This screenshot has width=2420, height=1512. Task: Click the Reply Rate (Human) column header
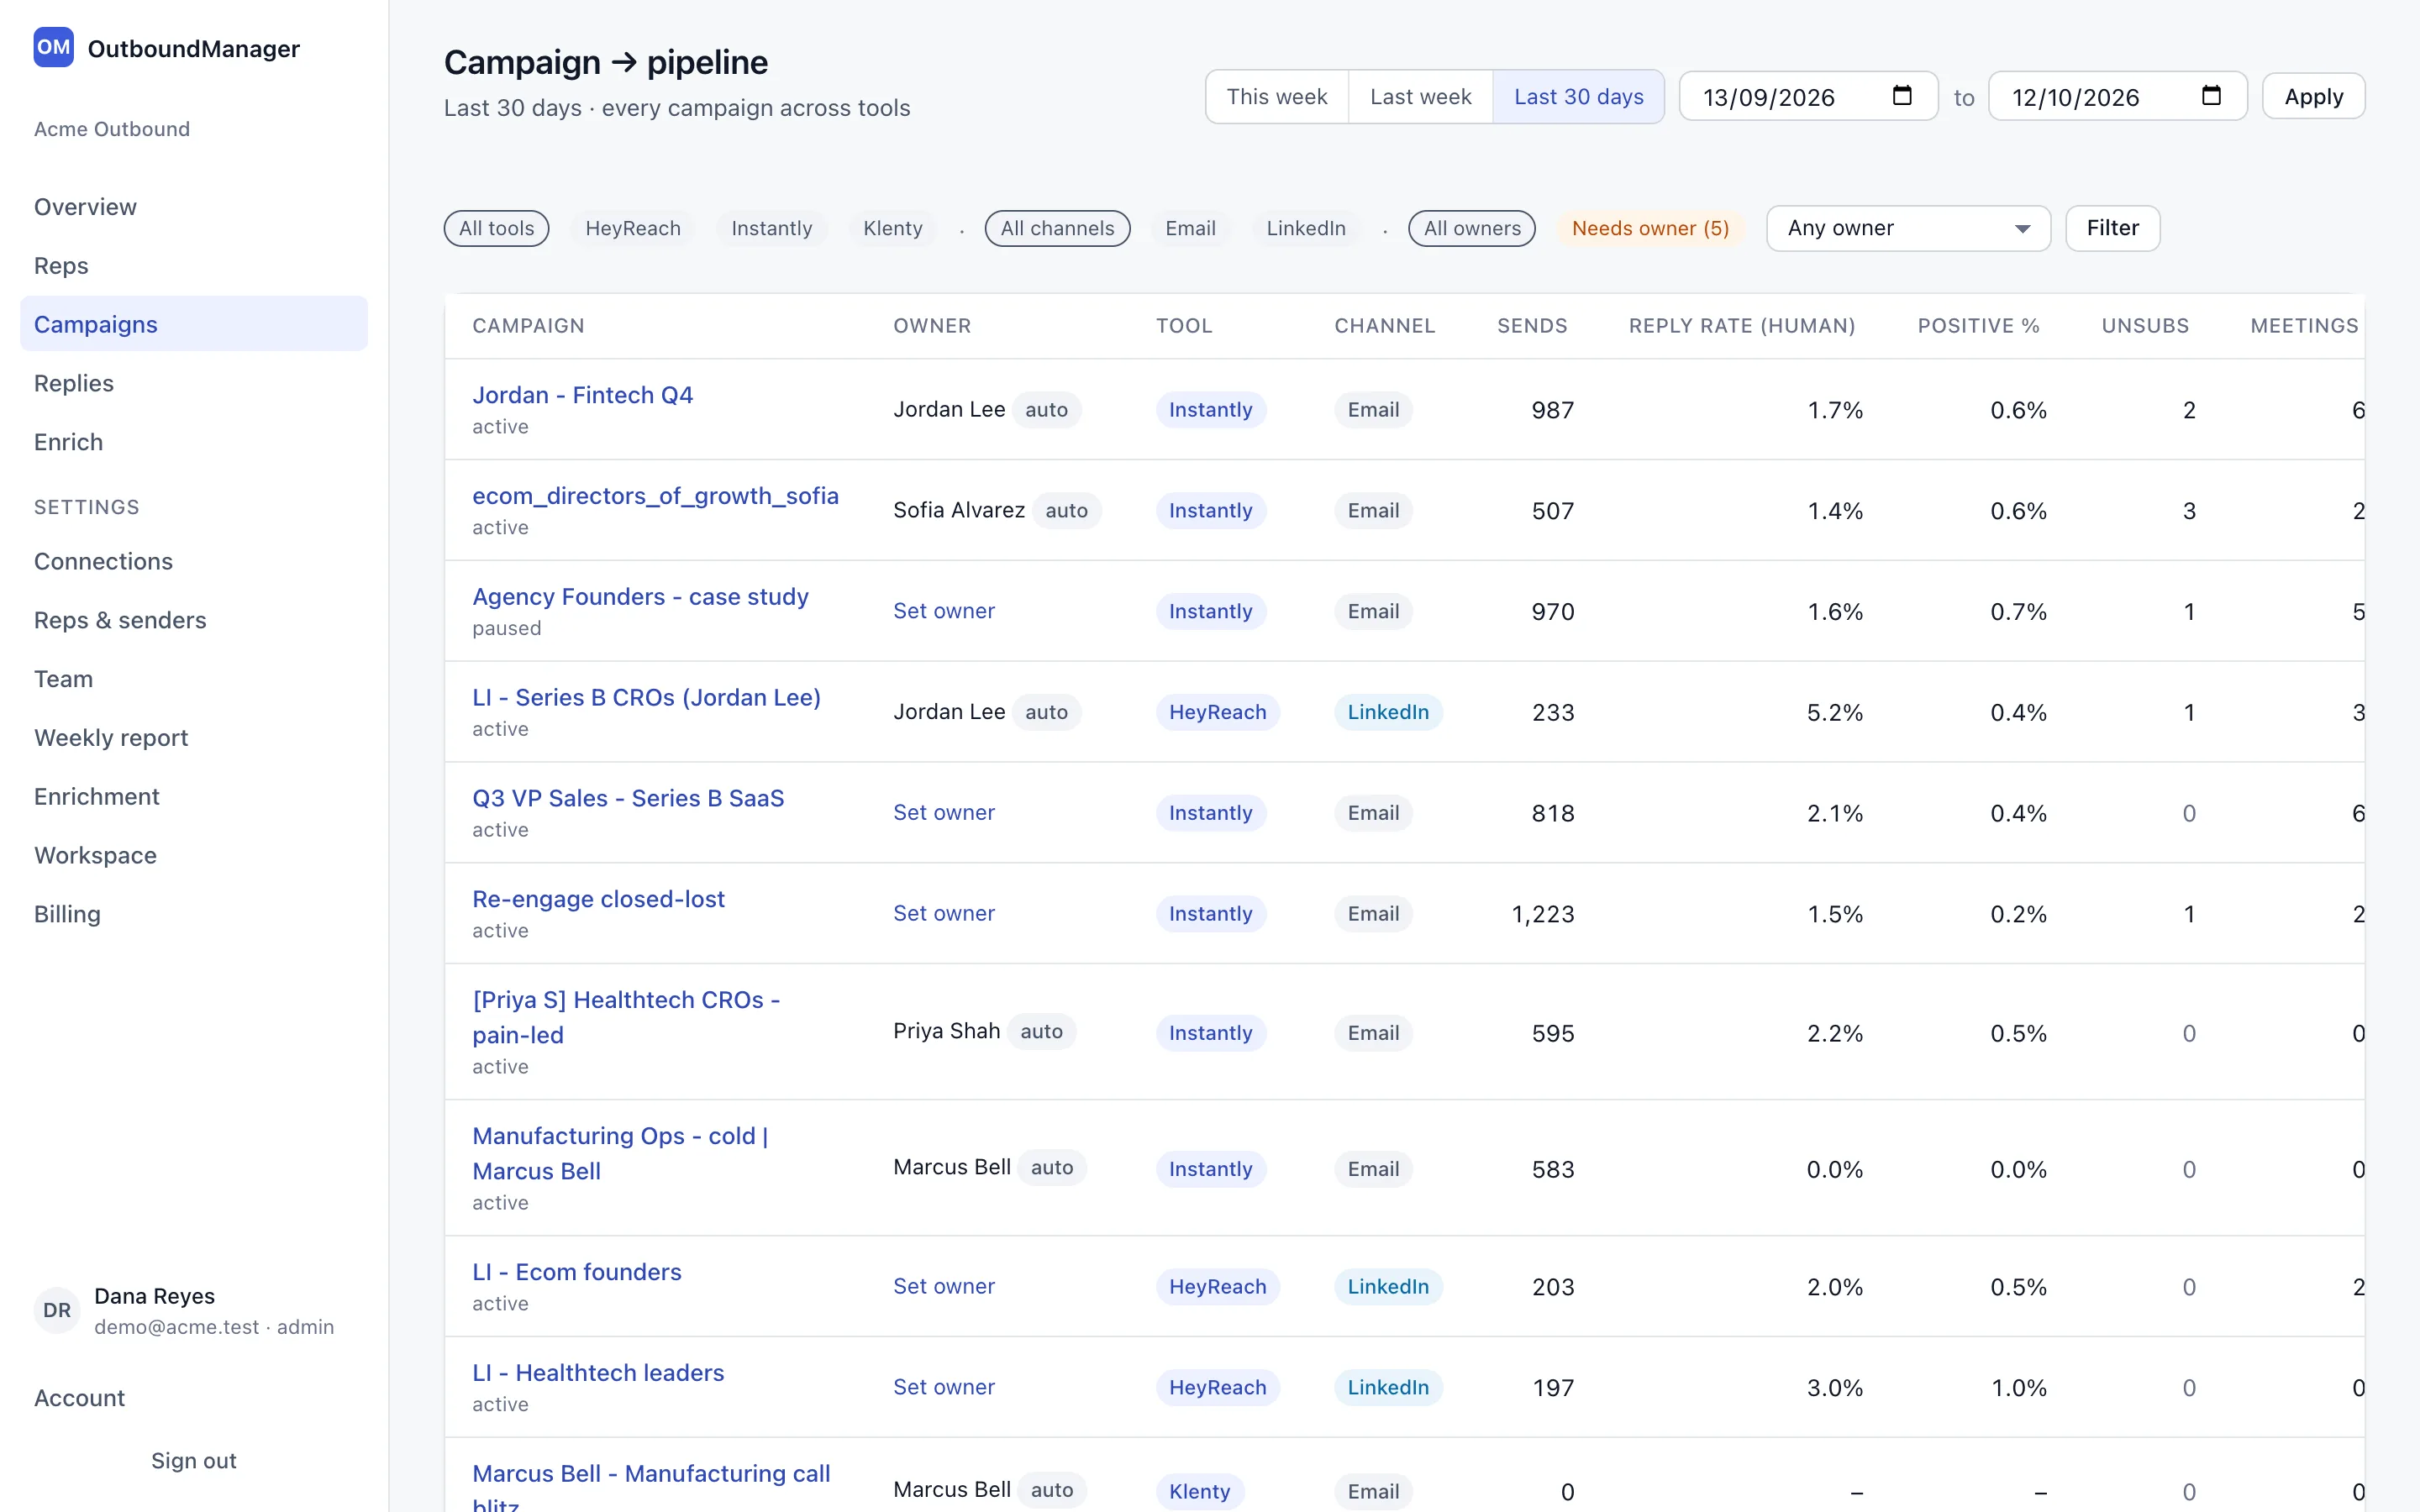[1741, 326]
